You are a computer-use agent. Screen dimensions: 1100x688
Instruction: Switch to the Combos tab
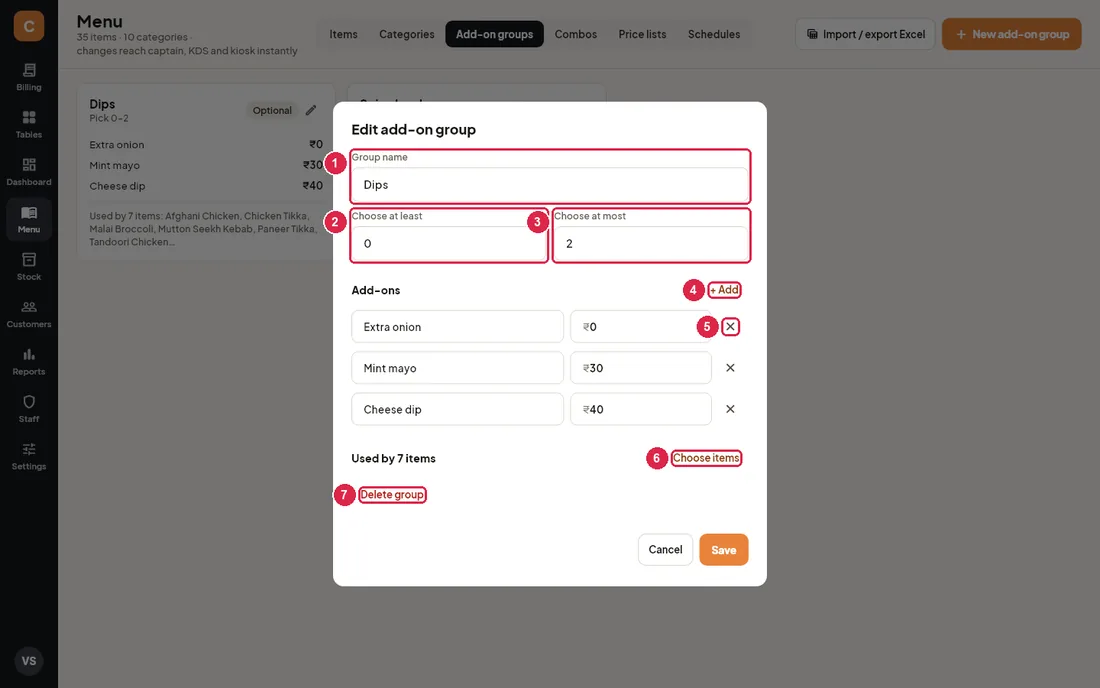[x=575, y=34]
